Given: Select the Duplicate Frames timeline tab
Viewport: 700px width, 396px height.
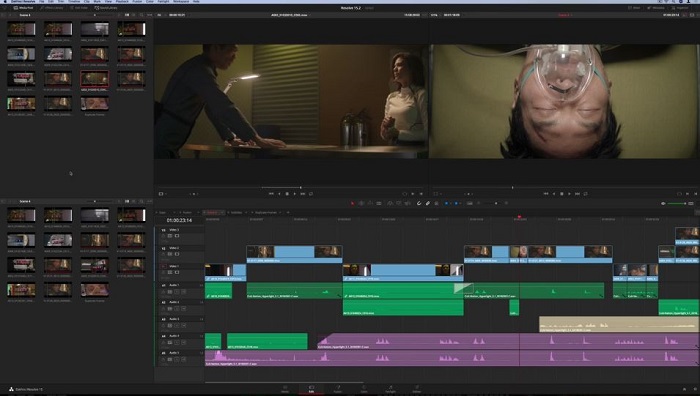Looking at the screenshot, I should coord(266,213).
